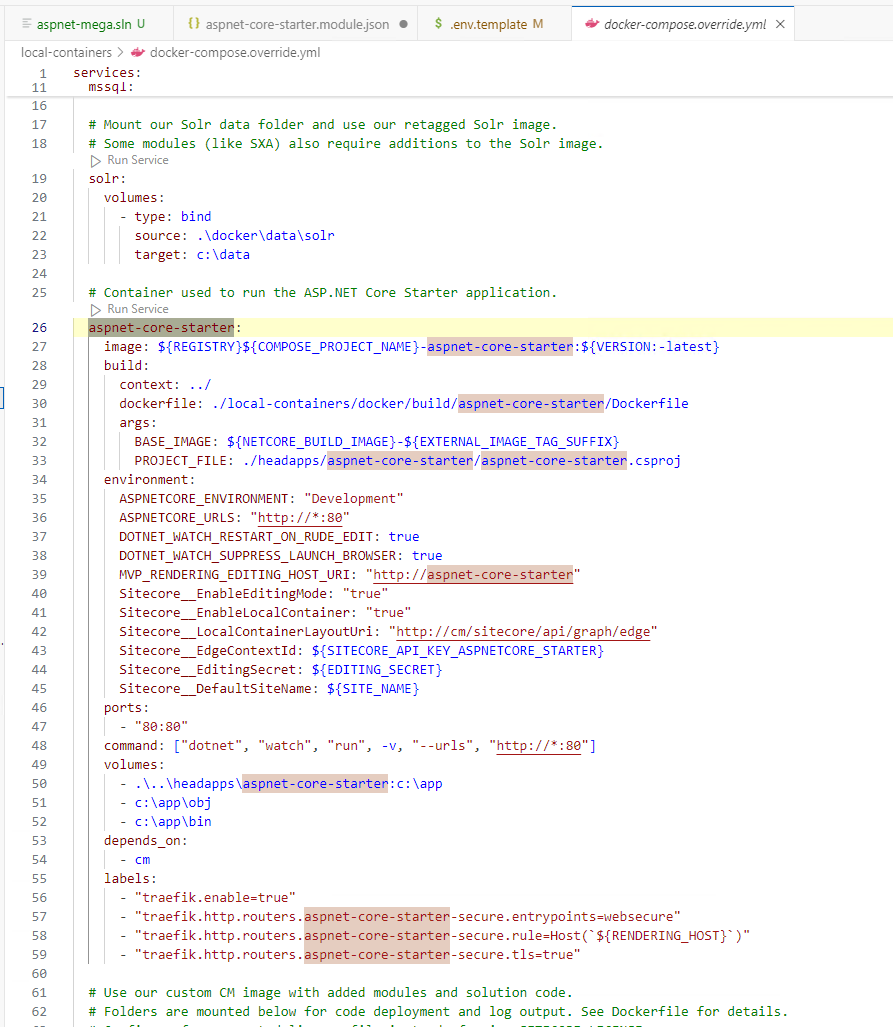Run Service for aspnet-core-starter container
Viewport: 893px width, 1027px height.
[x=137, y=309]
